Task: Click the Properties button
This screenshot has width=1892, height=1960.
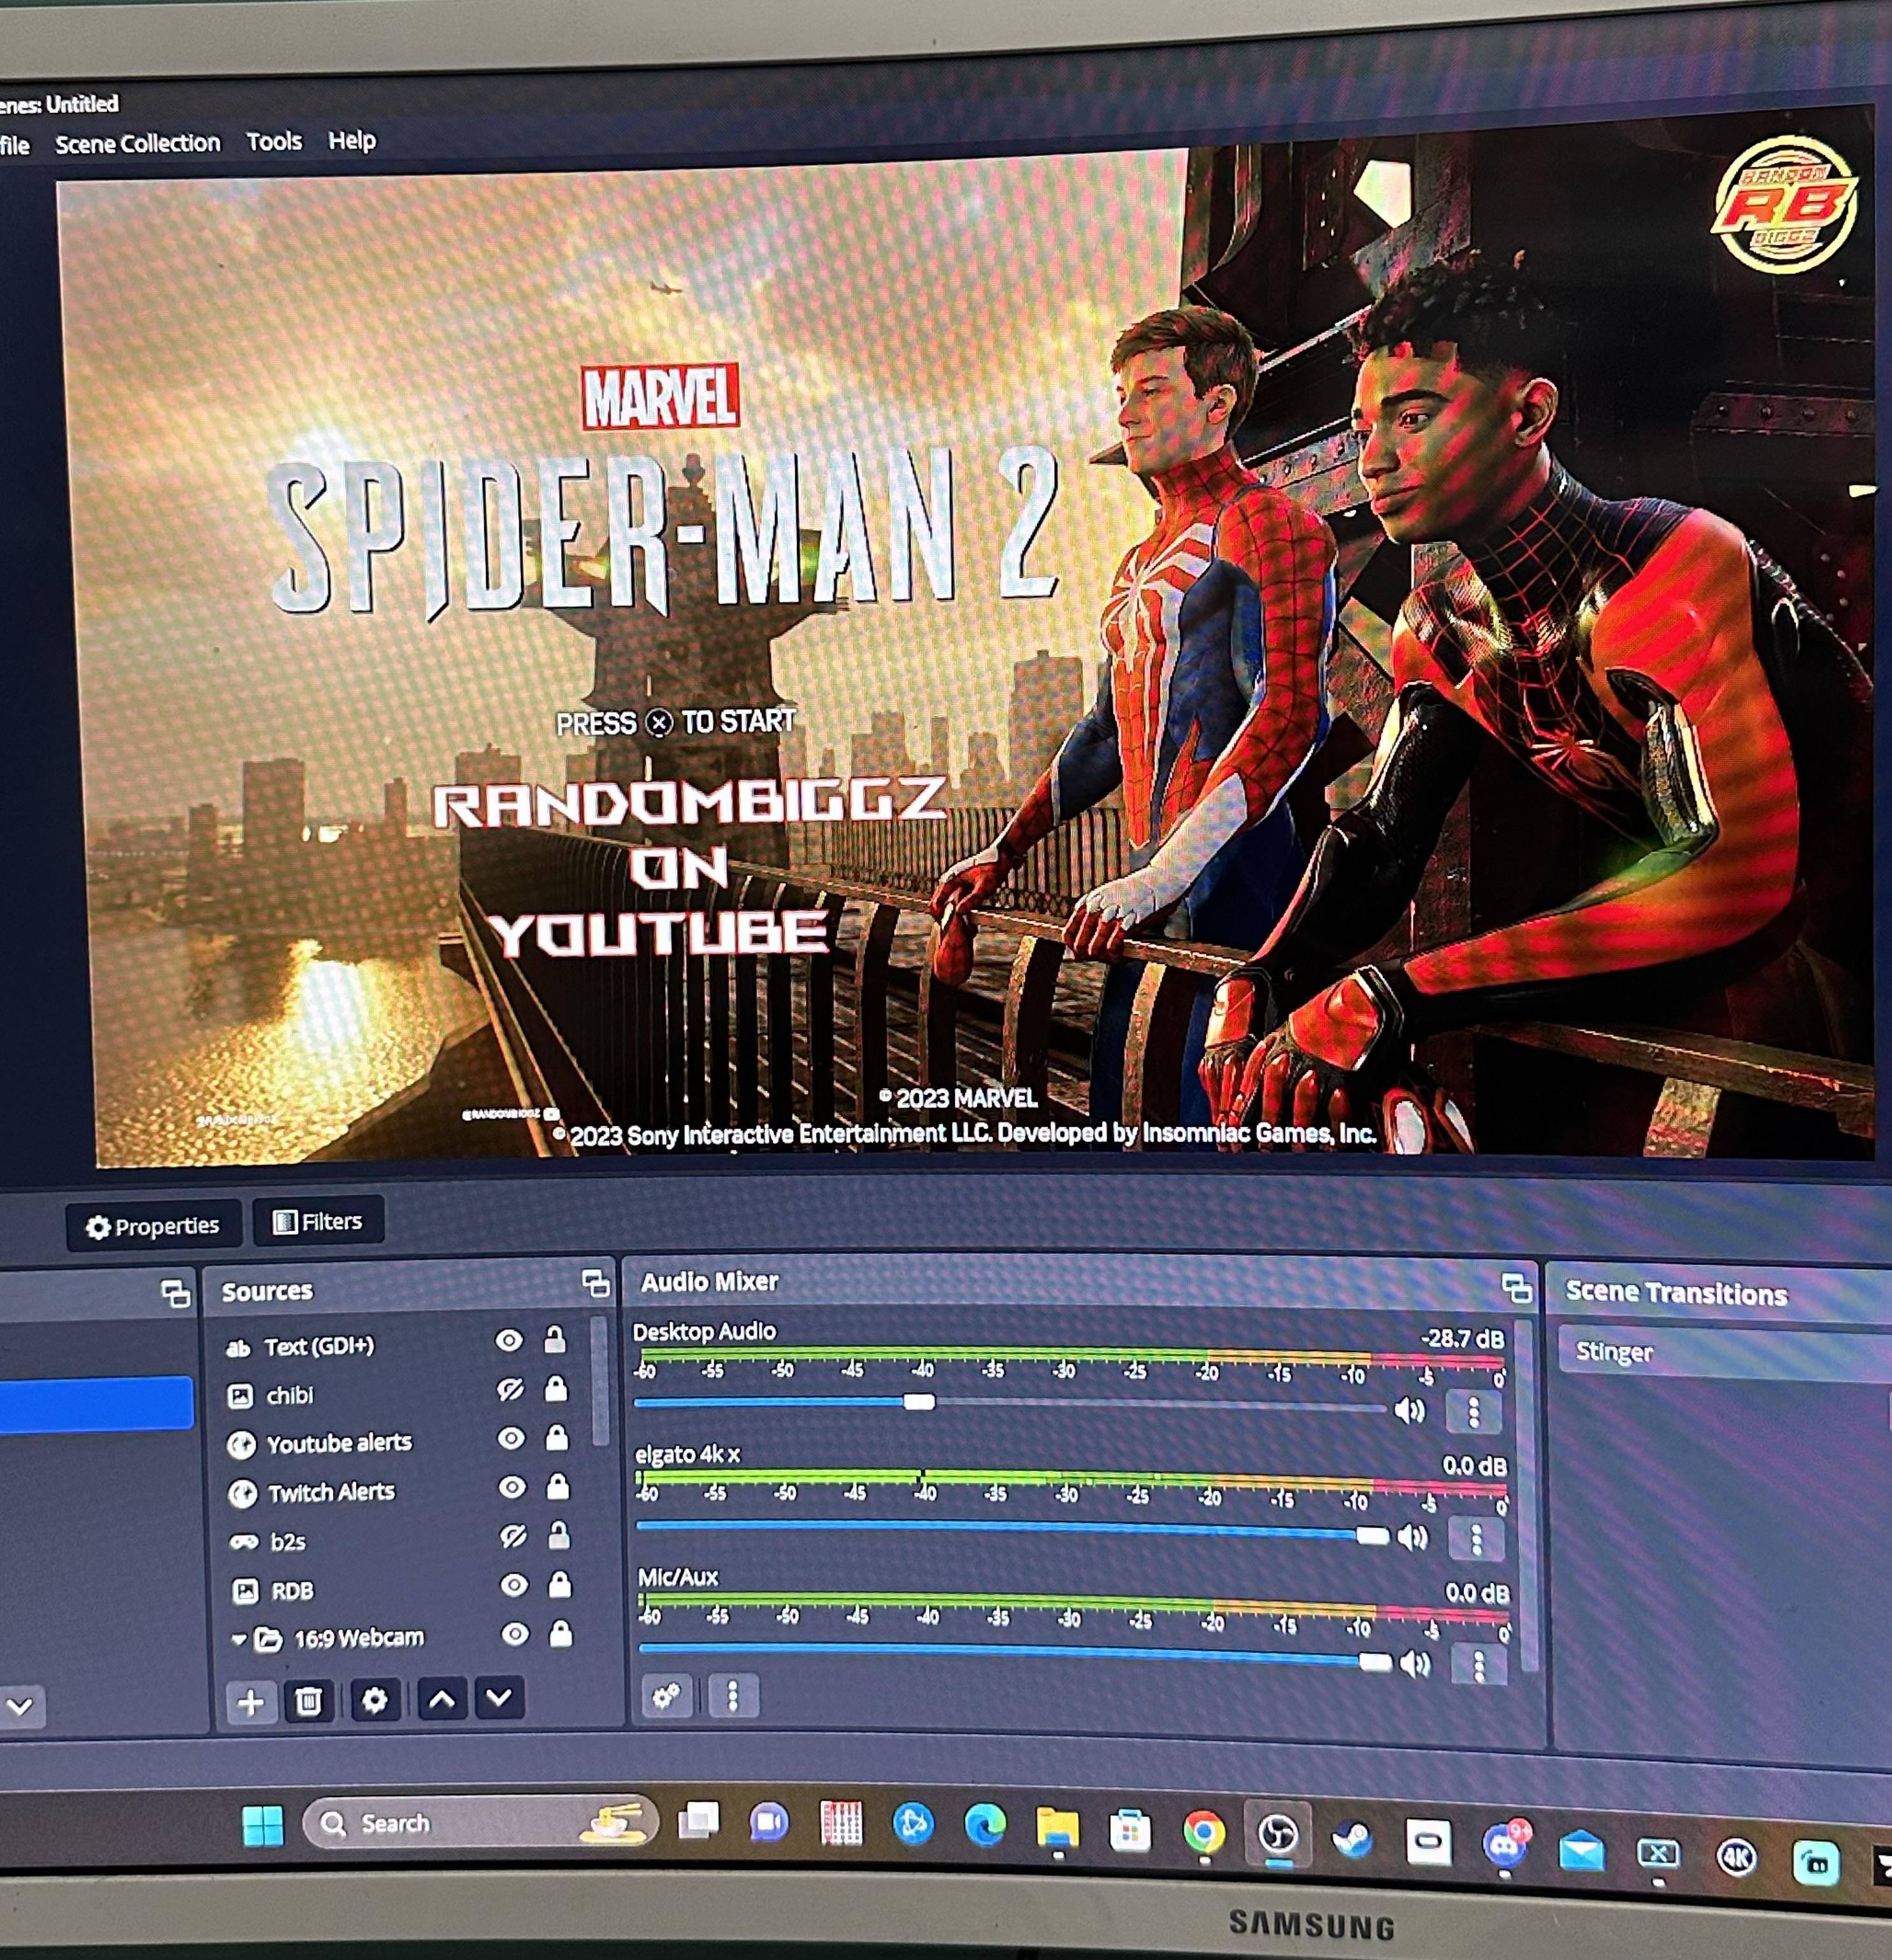Action: (153, 1225)
